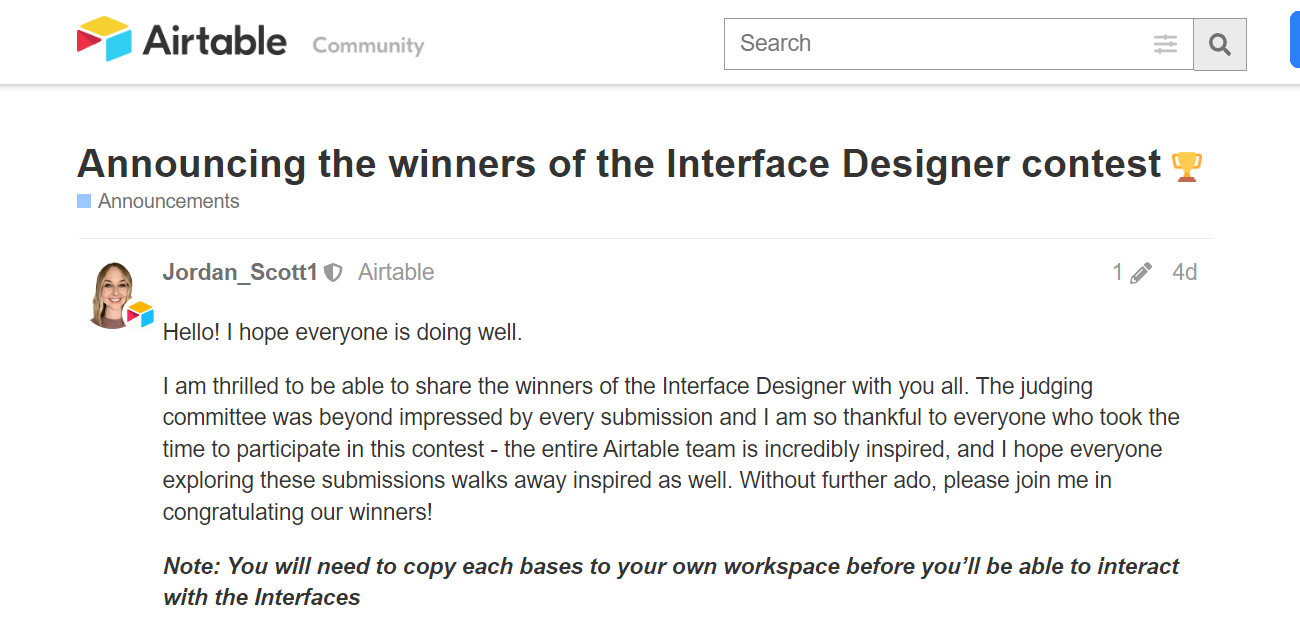Click the grey Airtable user title

pyautogui.click(x=396, y=272)
